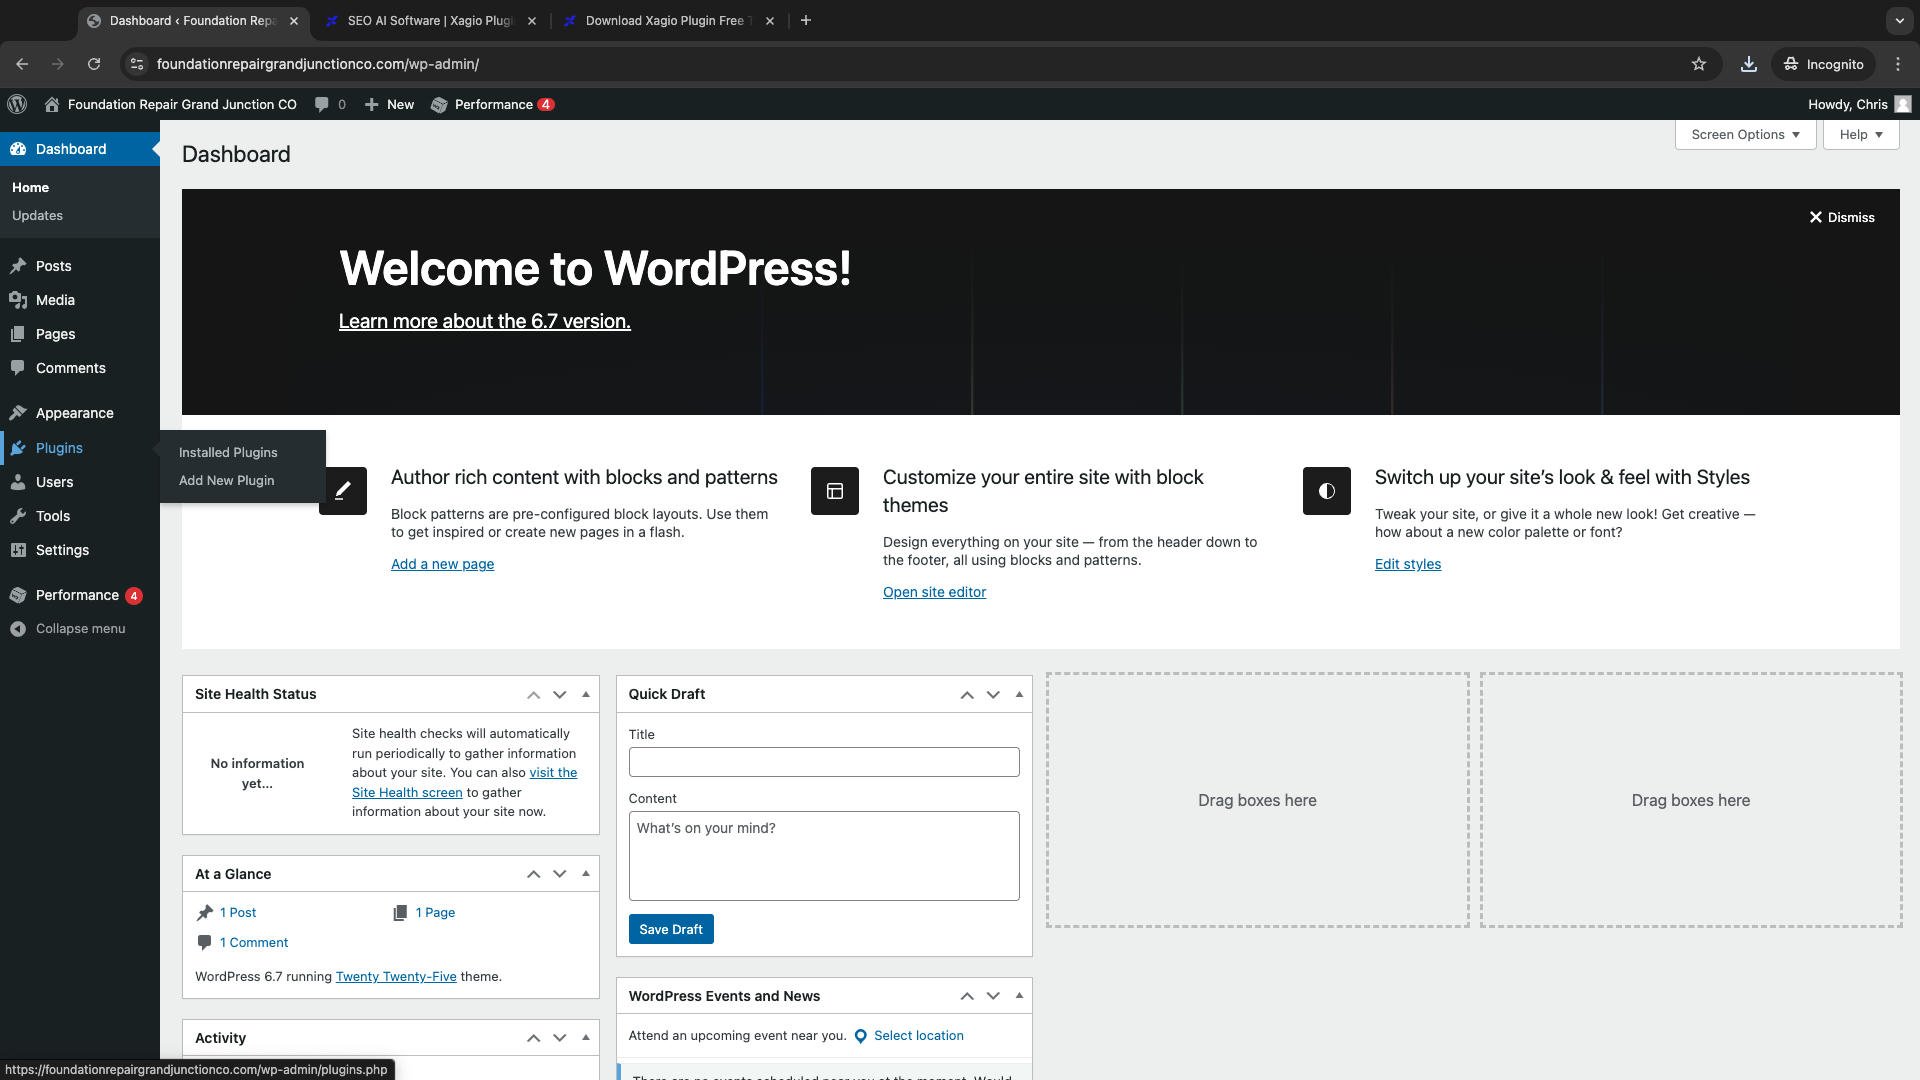Open a new browser tab with plus
Screen dimensions: 1920x1080
(x=806, y=20)
